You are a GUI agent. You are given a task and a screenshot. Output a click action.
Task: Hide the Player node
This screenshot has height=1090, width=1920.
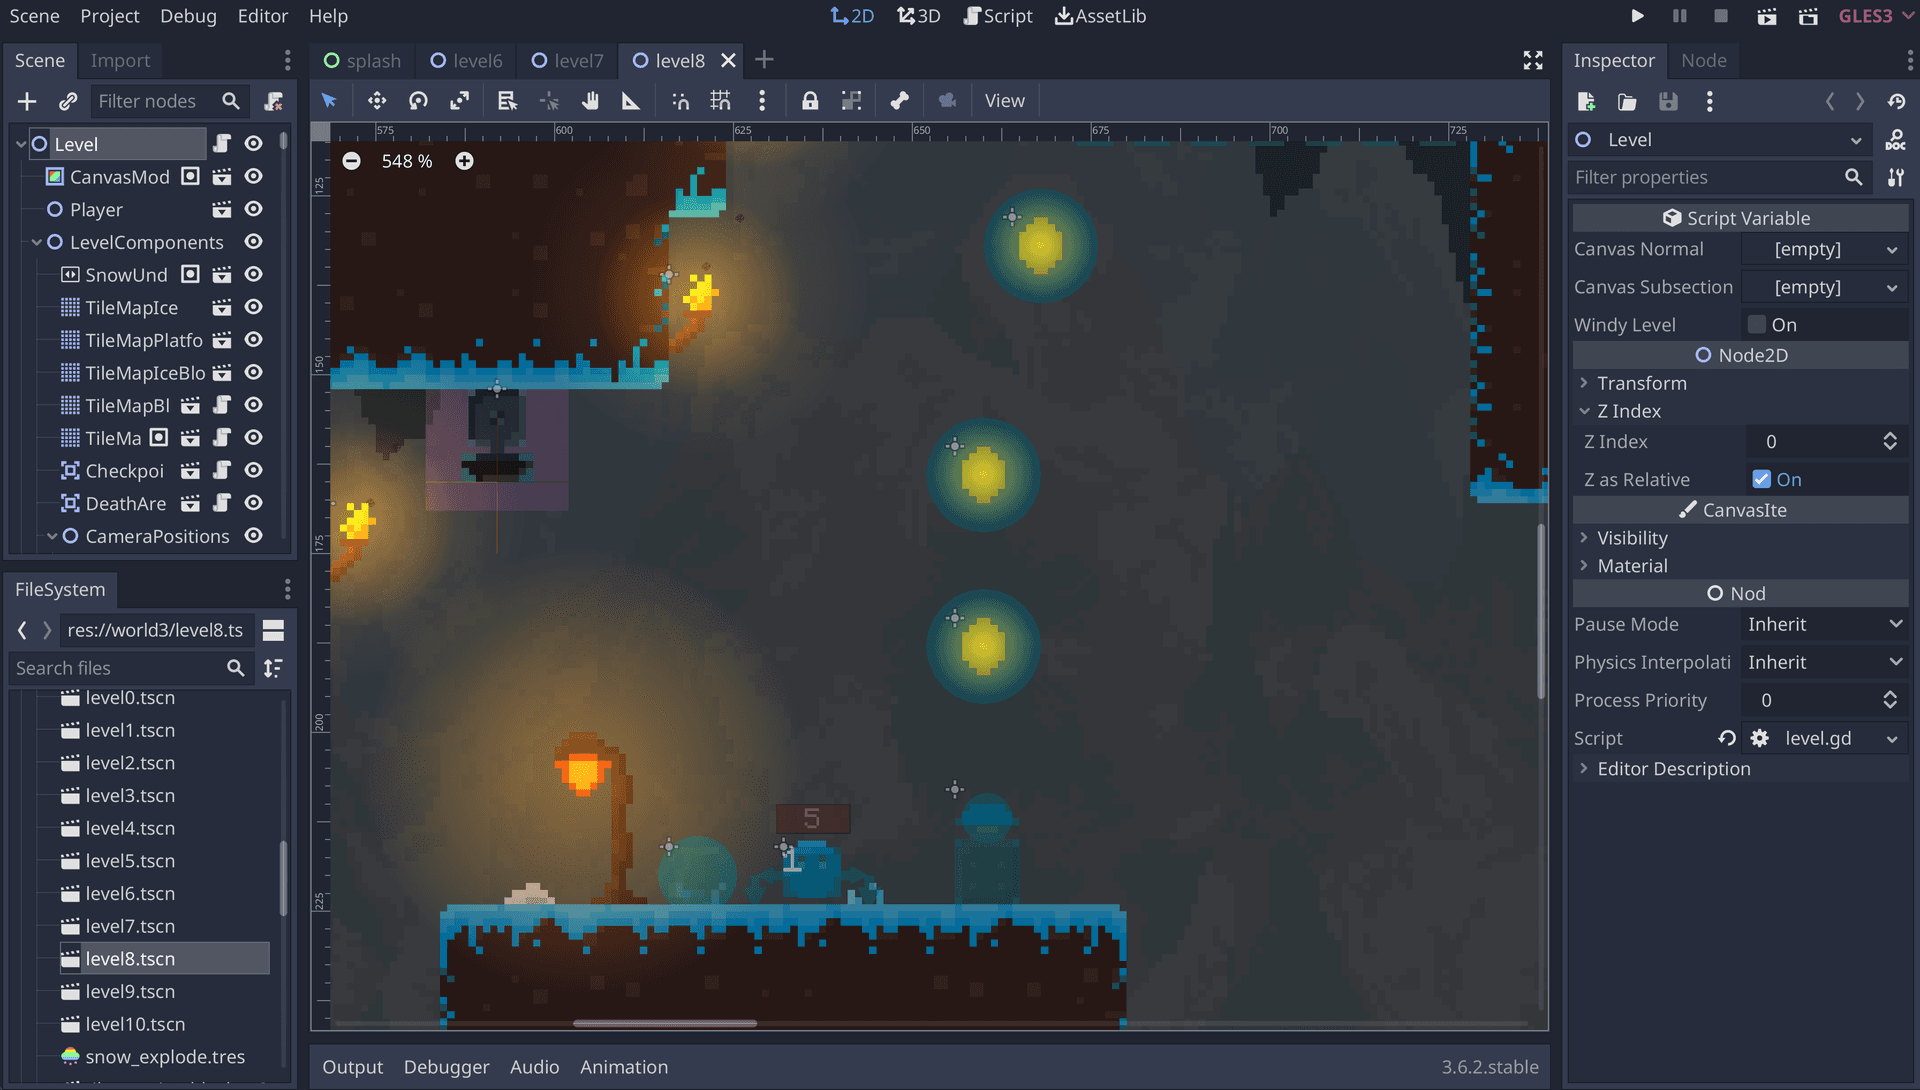tap(254, 209)
